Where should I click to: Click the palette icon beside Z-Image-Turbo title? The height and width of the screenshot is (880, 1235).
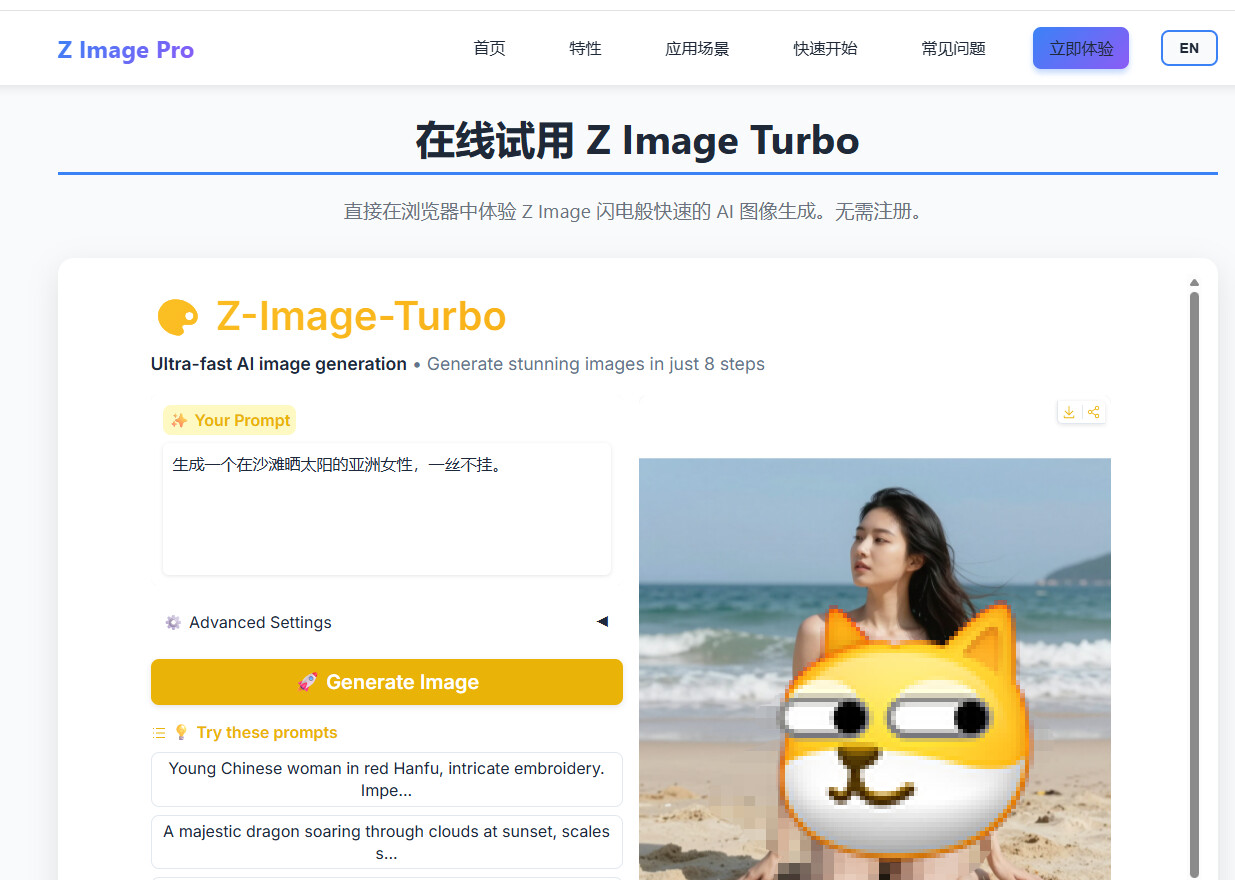click(x=178, y=317)
